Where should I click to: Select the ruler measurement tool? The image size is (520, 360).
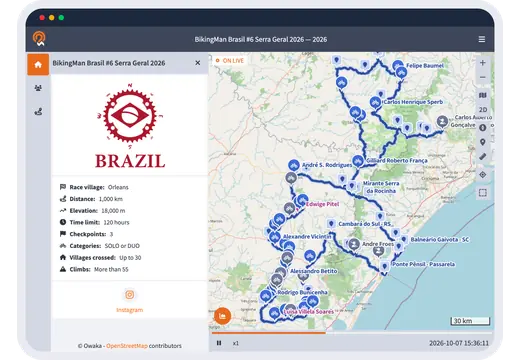[483, 157]
